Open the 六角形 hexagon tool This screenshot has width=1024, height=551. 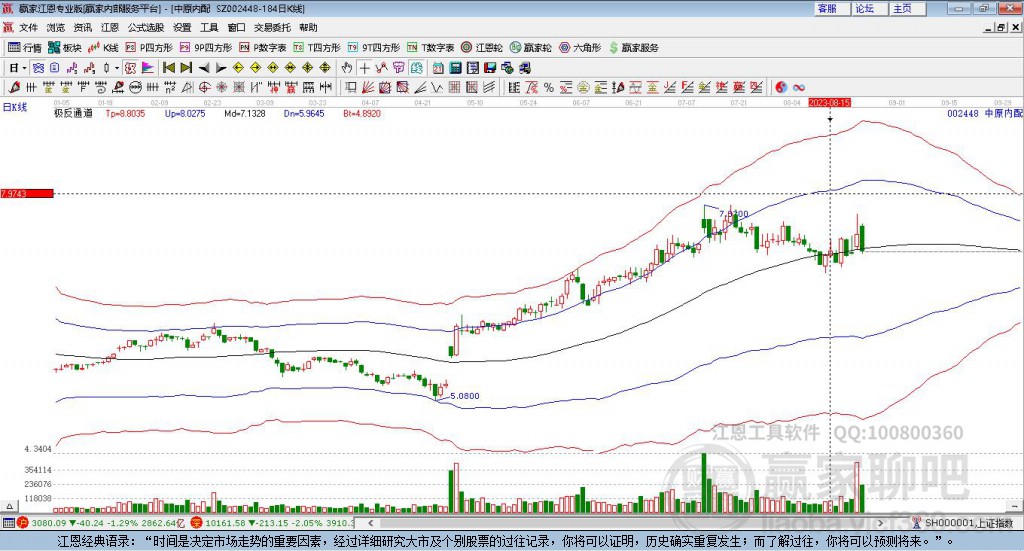[580, 48]
